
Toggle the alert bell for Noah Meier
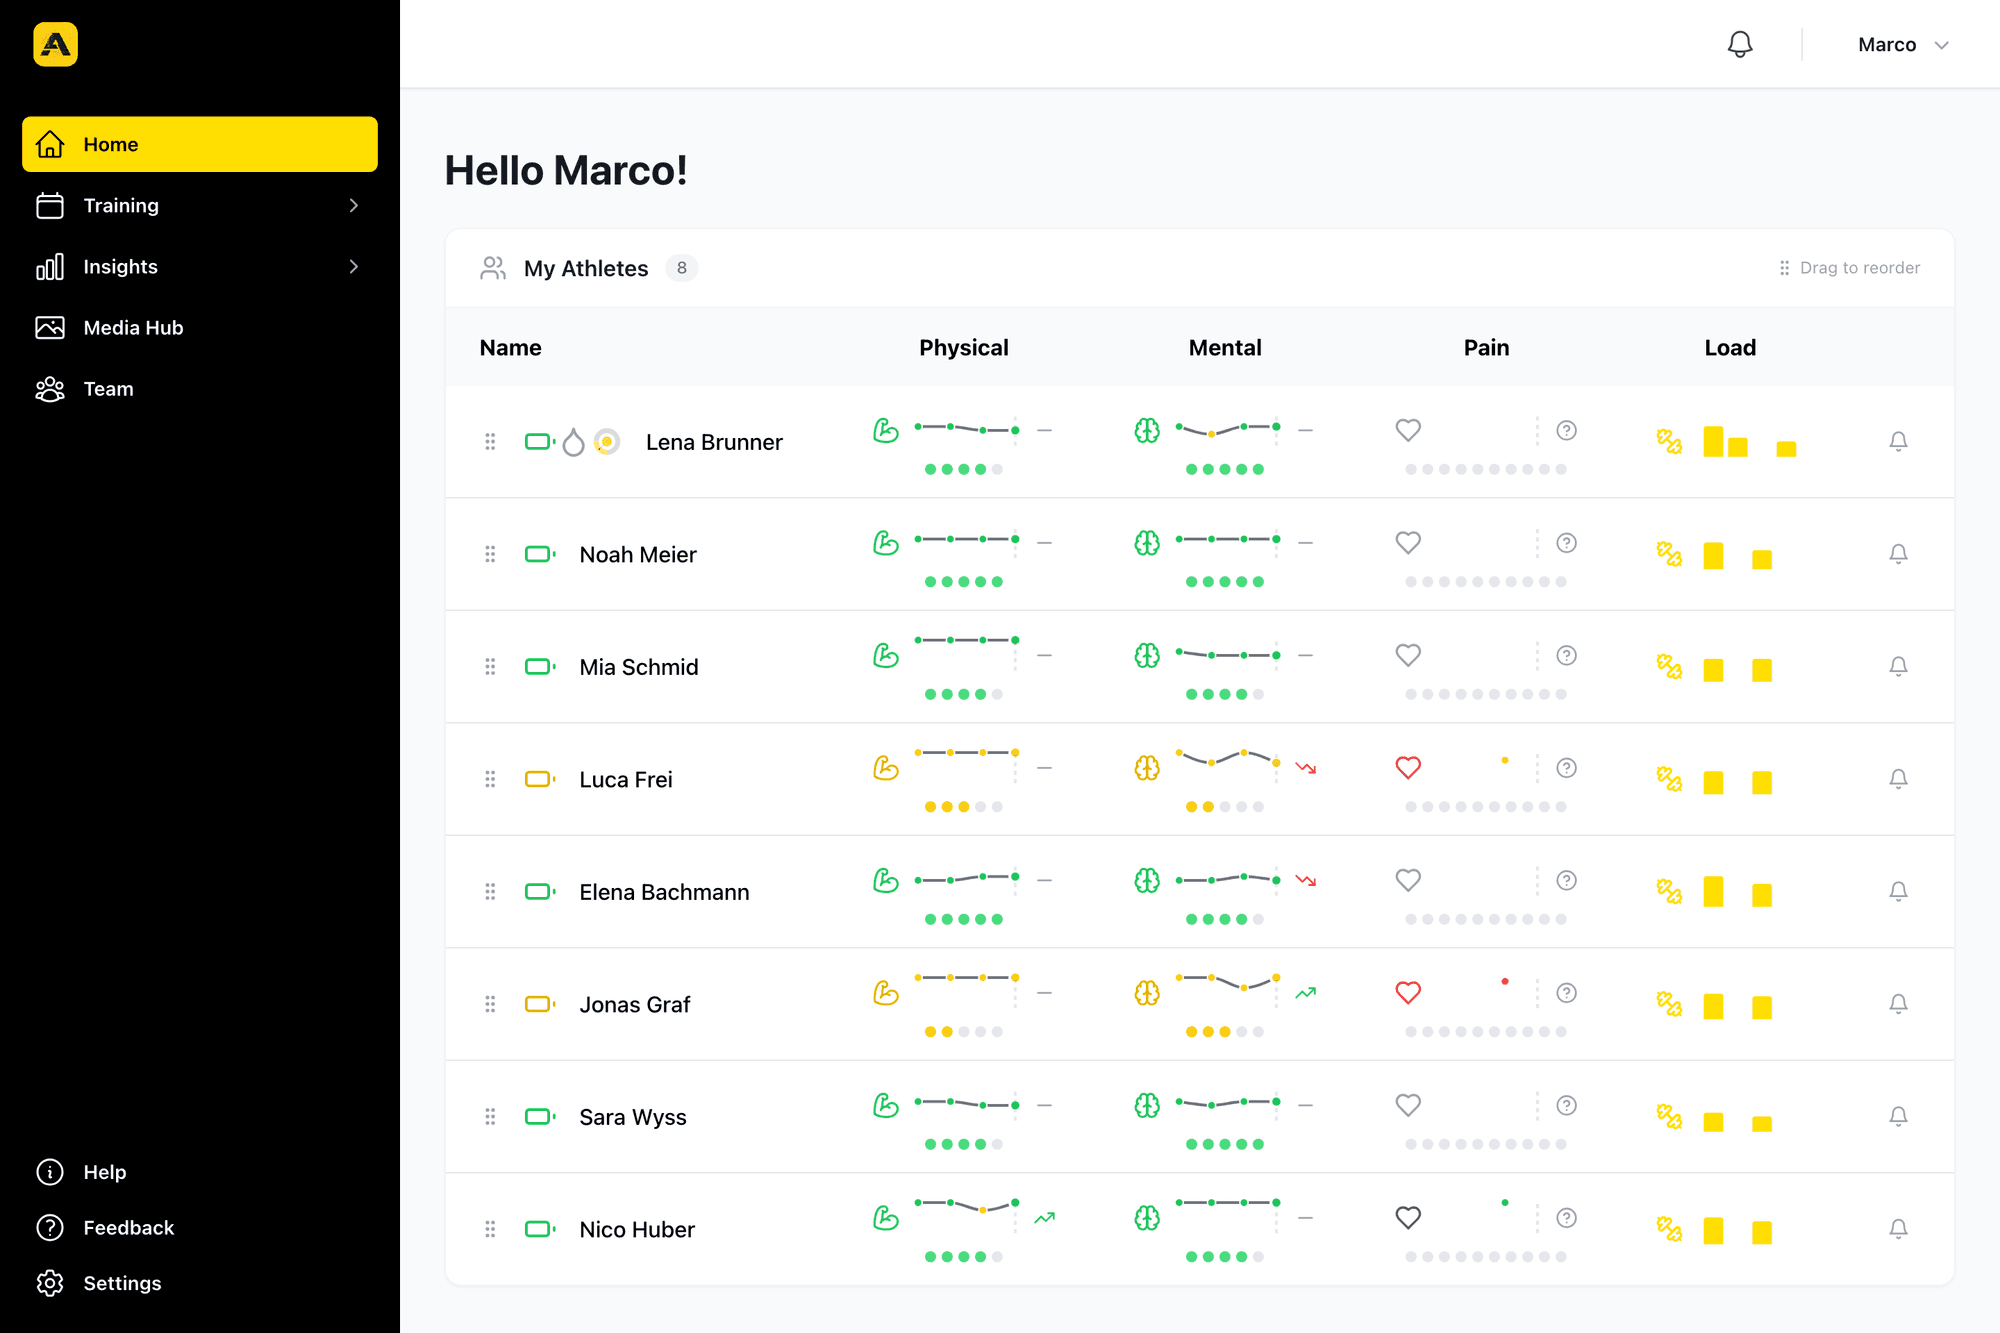click(1898, 554)
